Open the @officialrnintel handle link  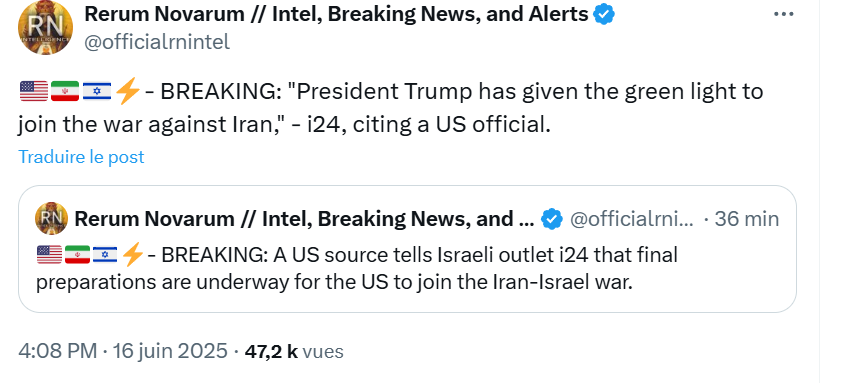point(157,41)
